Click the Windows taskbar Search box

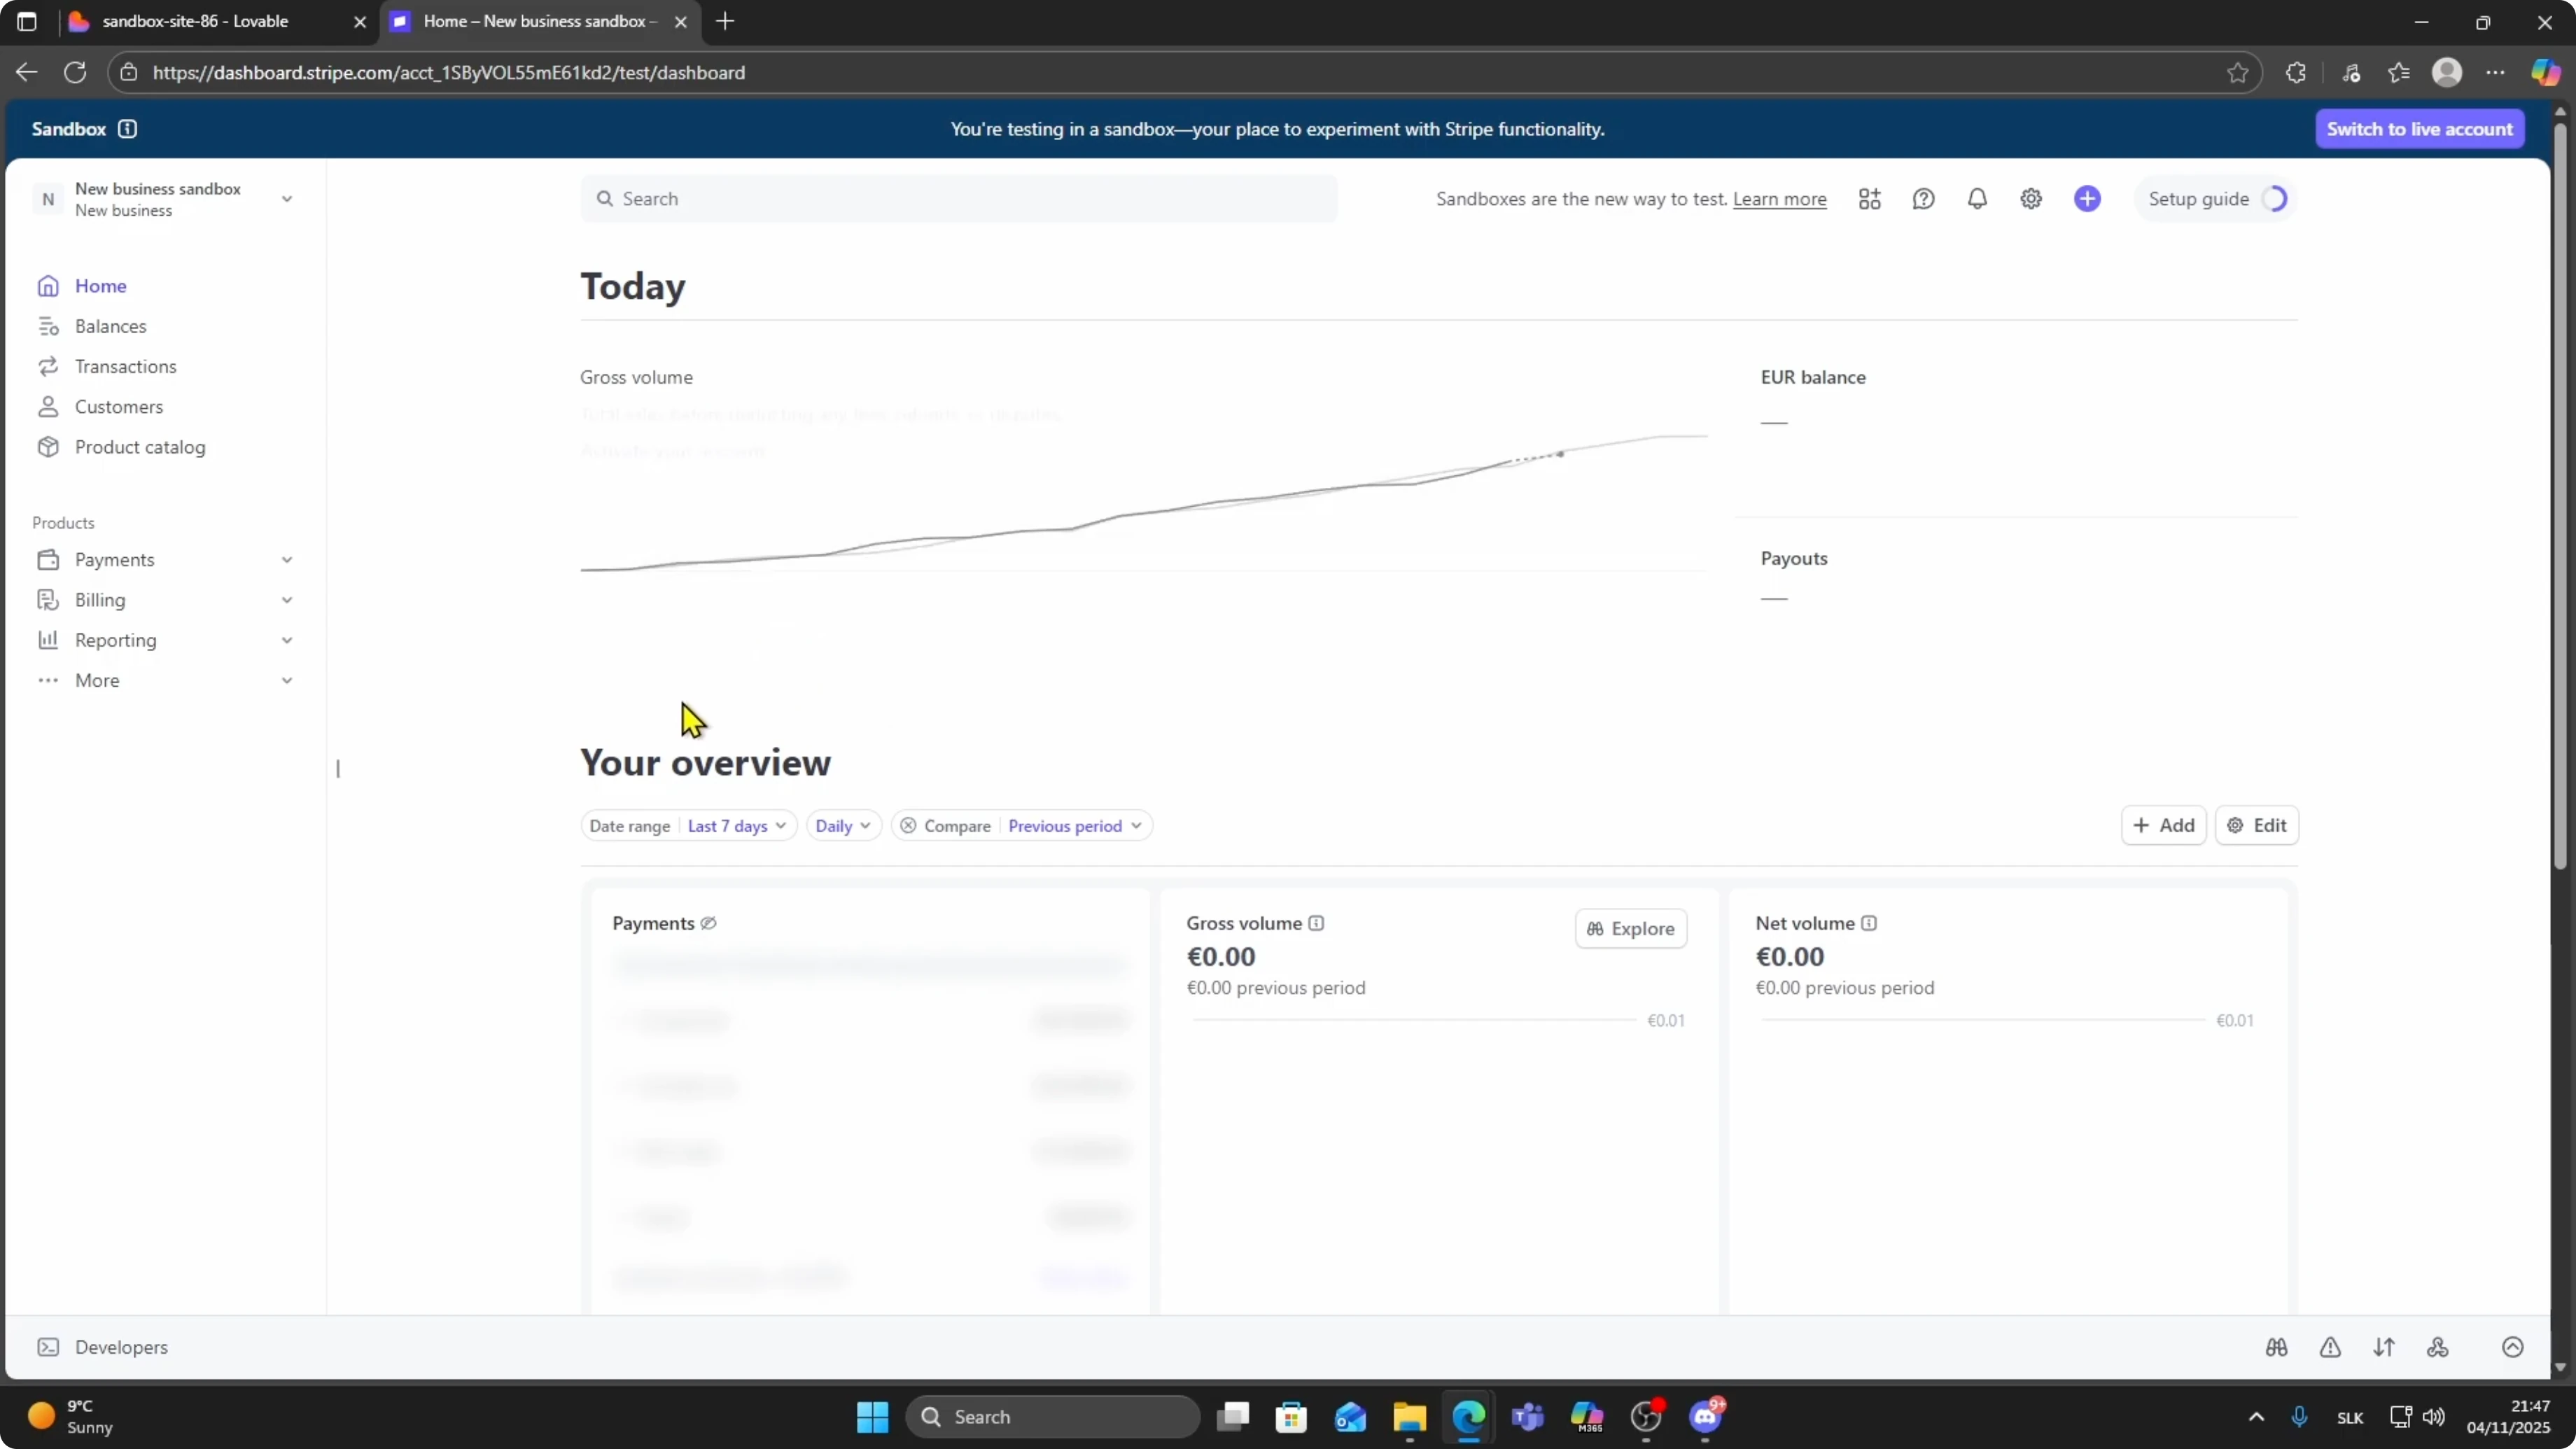click(x=1052, y=1417)
